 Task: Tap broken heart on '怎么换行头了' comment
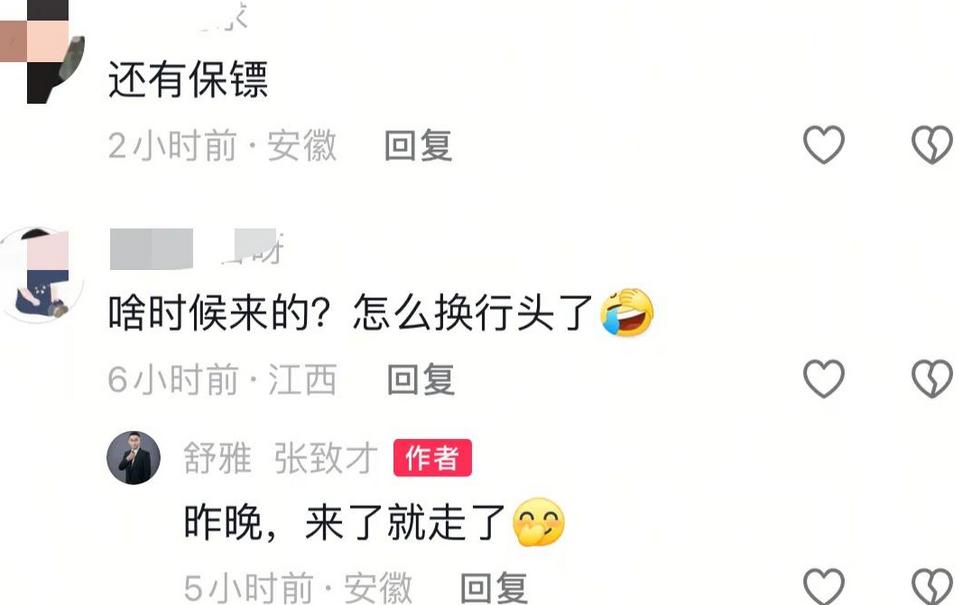[932, 379]
